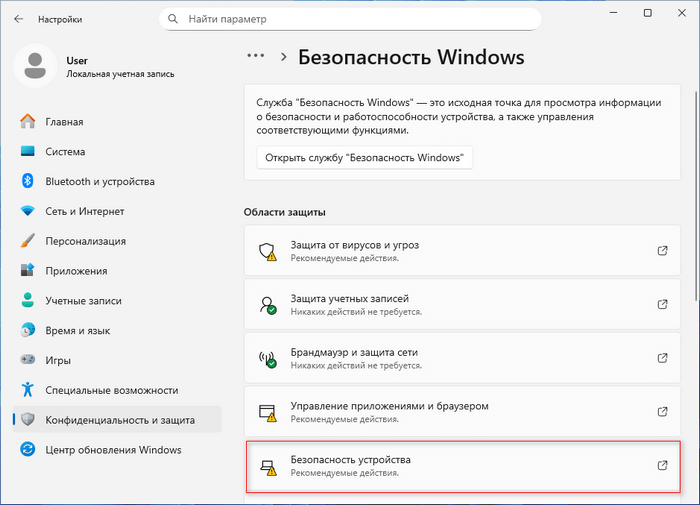Go to Время и язык
This screenshot has width=700, height=505.
(x=78, y=331)
